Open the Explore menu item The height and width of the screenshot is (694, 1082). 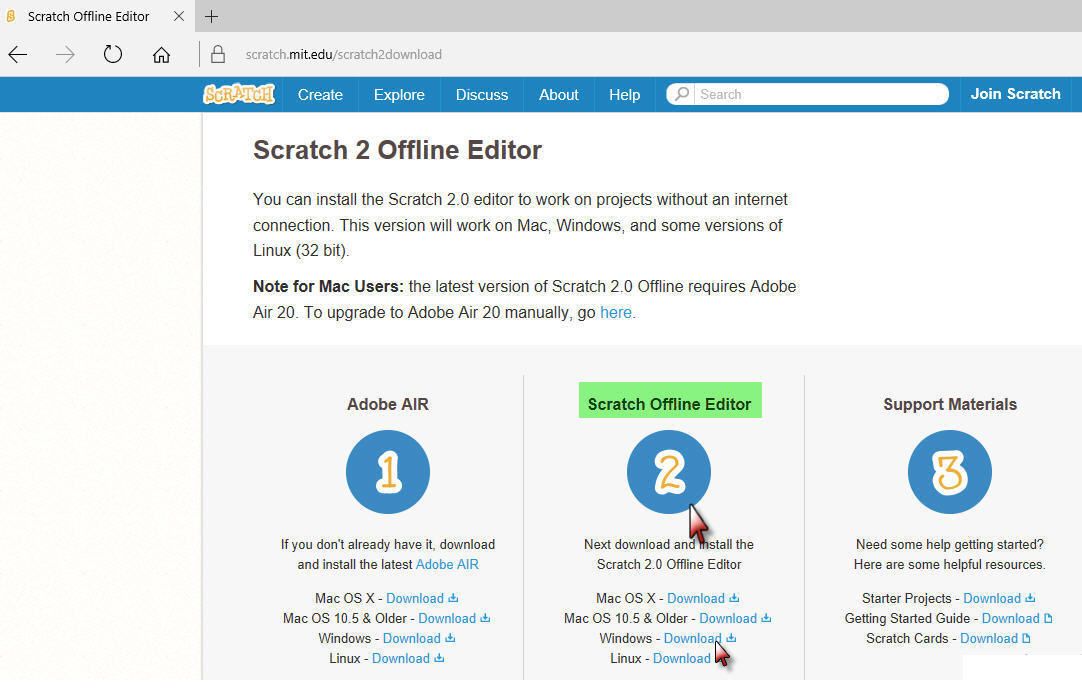pos(399,95)
